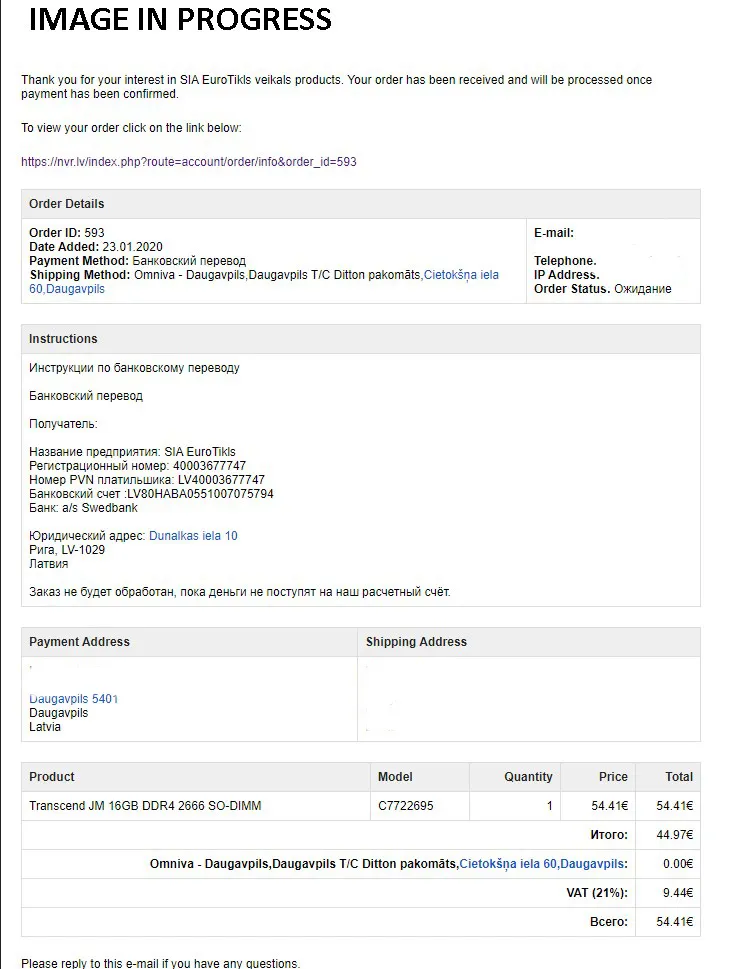Viewport: 748px width, 969px height.
Task: Click the bank account number LV80HABA0551007075794
Action: coord(200,494)
